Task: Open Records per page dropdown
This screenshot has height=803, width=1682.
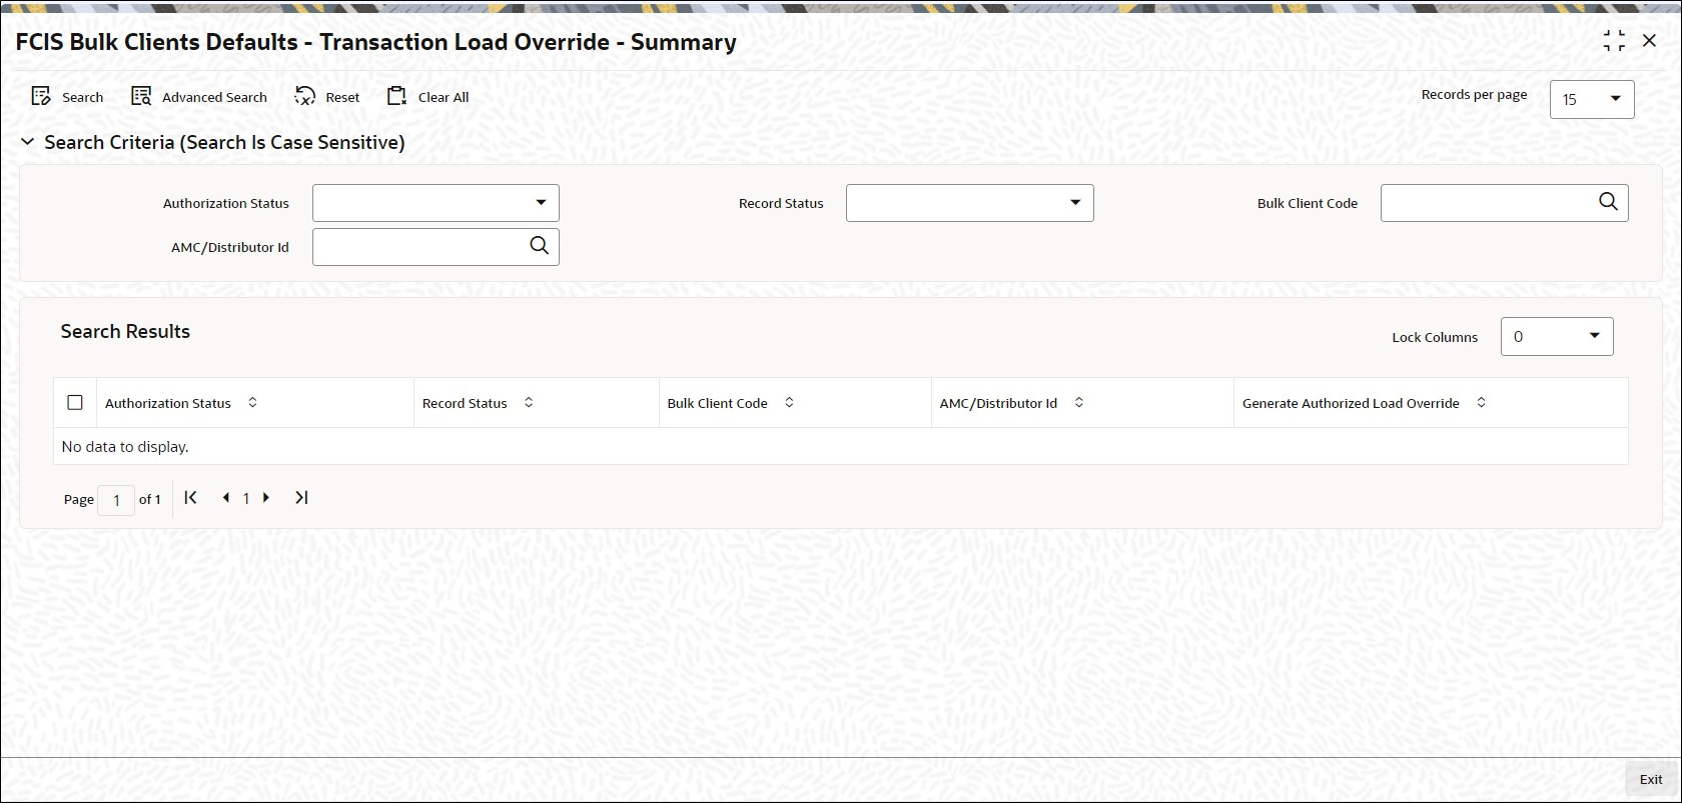Action: click(x=1592, y=99)
